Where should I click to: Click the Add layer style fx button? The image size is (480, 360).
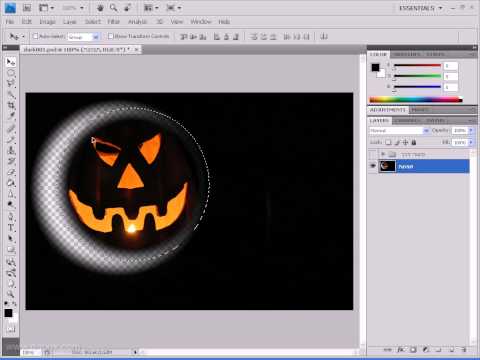[400, 350]
